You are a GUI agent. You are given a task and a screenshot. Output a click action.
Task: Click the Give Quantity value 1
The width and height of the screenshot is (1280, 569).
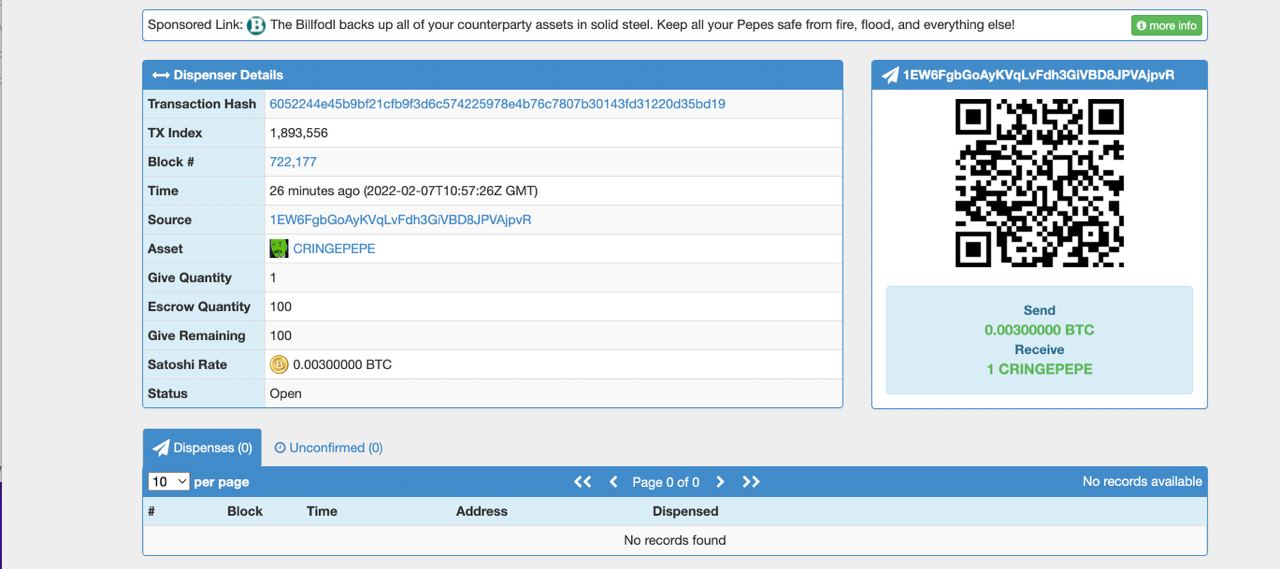pyautogui.click(x=273, y=278)
